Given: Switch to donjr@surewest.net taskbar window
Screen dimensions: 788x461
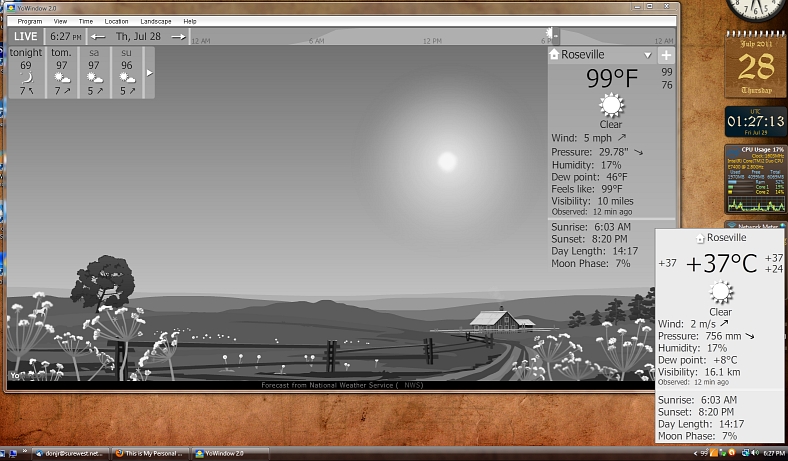Looking at the screenshot, I should pyautogui.click(x=70, y=453).
